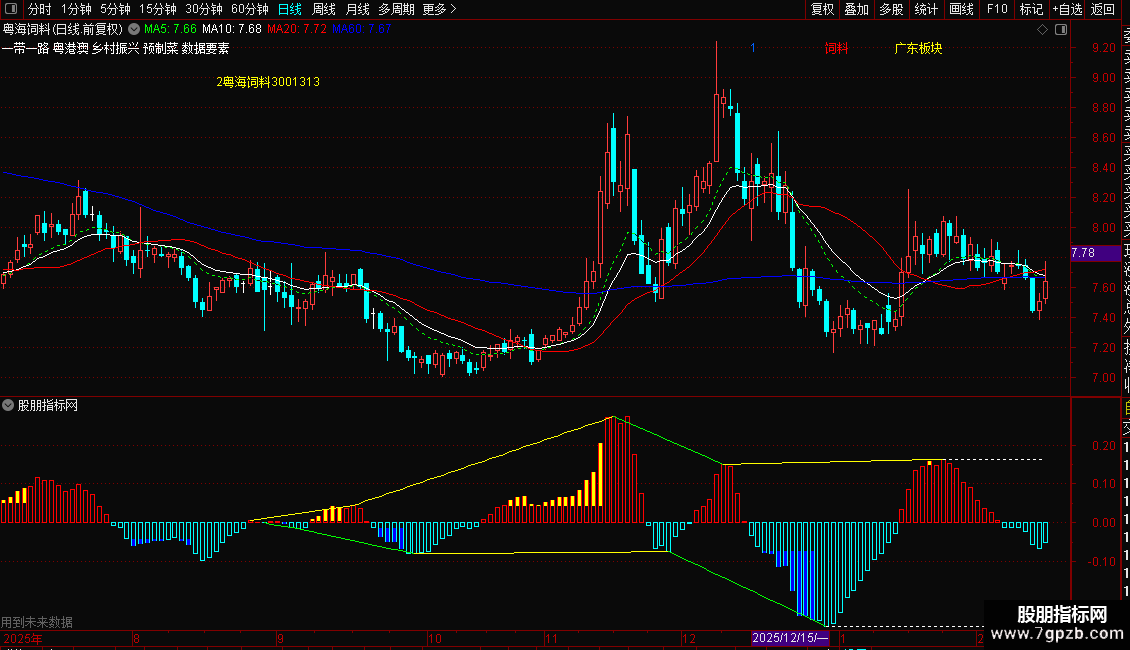Click the 2025/12/15 date marker
Screen dimensions: 1130x650
pos(790,638)
